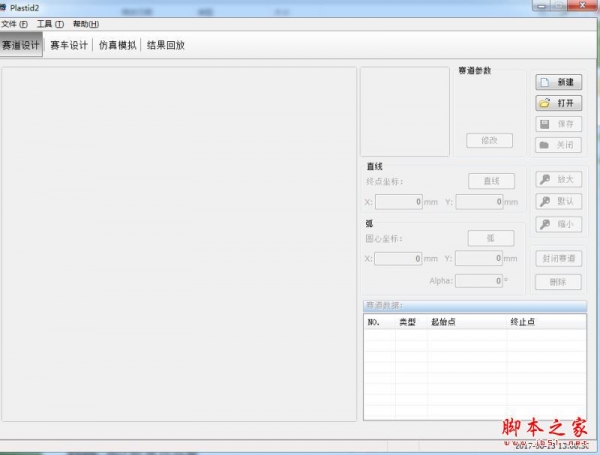Click the 起始点 column header
Image resolution: width=600 pixels, height=455 pixels.
(467, 322)
